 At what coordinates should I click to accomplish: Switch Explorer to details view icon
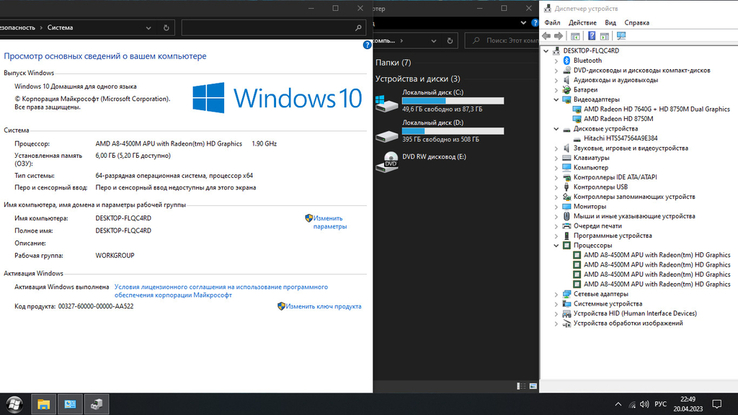point(521,386)
